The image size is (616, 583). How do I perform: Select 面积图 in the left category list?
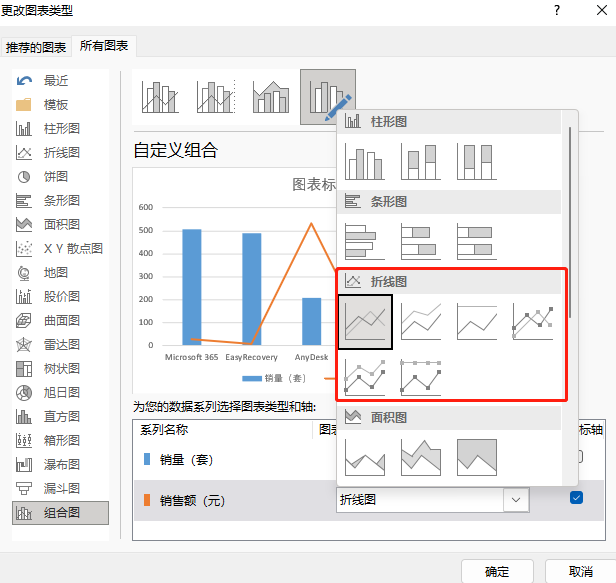pos(60,225)
